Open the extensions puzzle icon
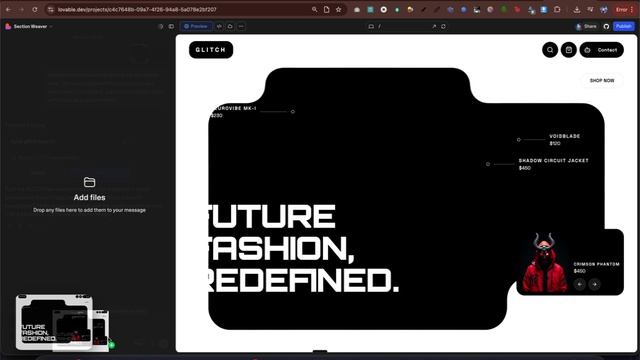 tap(557, 9)
